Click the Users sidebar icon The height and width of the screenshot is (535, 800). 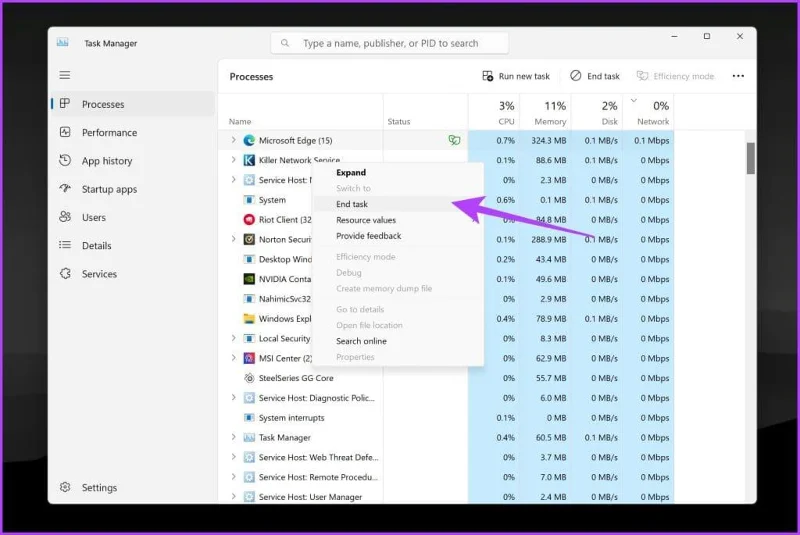pyautogui.click(x=65, y=217)
